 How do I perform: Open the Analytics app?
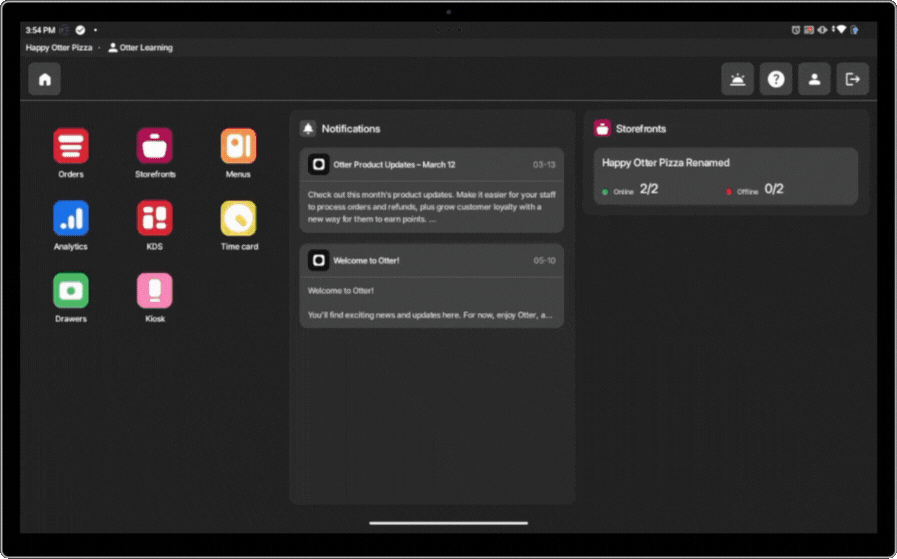tap(71, 218)
